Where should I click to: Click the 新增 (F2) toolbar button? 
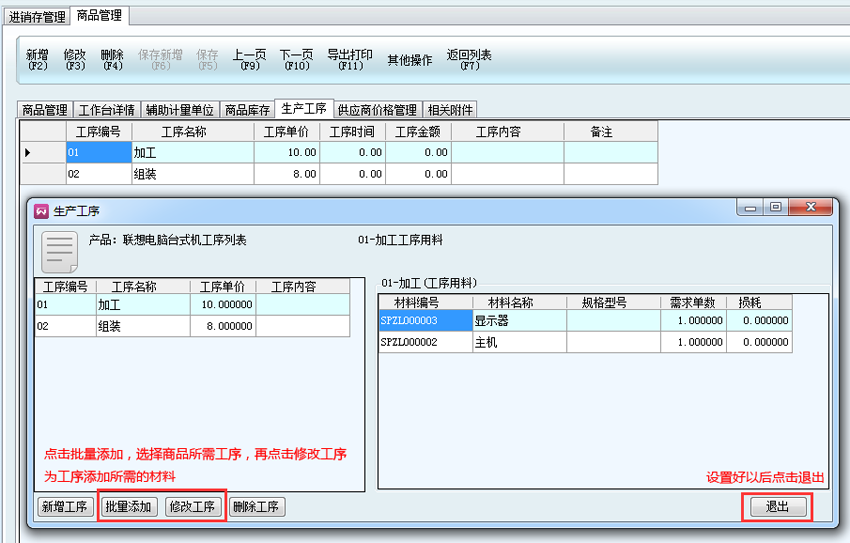[x=37, y=60]
